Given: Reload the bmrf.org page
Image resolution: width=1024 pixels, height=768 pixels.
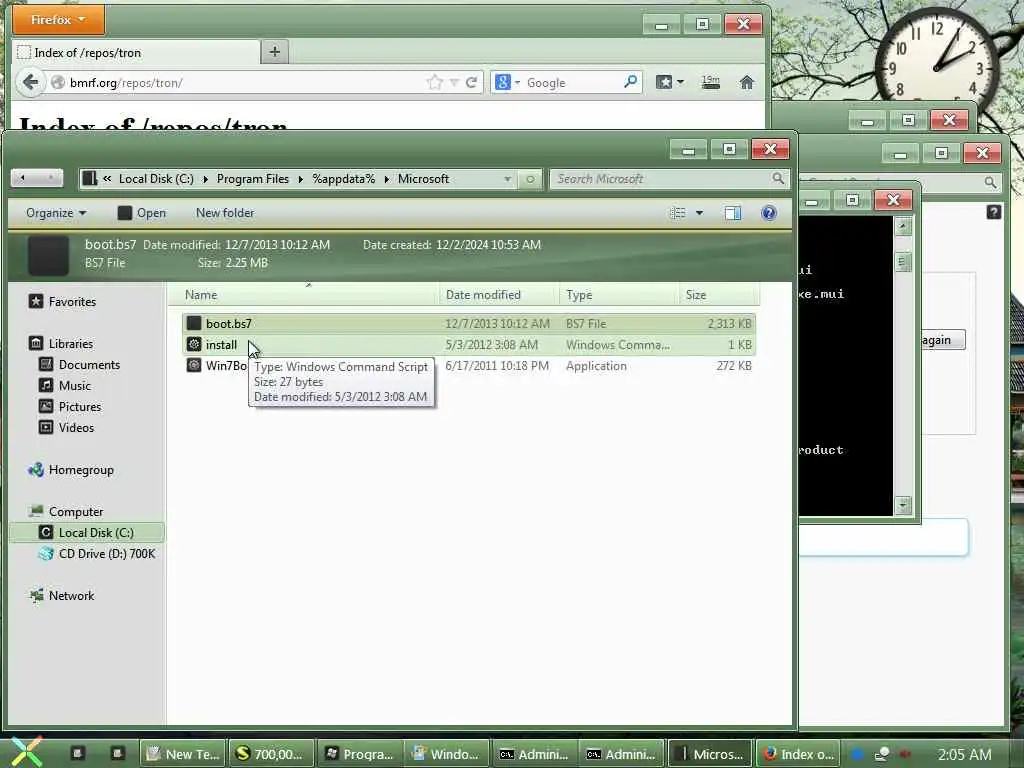Looking at the screenshot, I should 472,82.
